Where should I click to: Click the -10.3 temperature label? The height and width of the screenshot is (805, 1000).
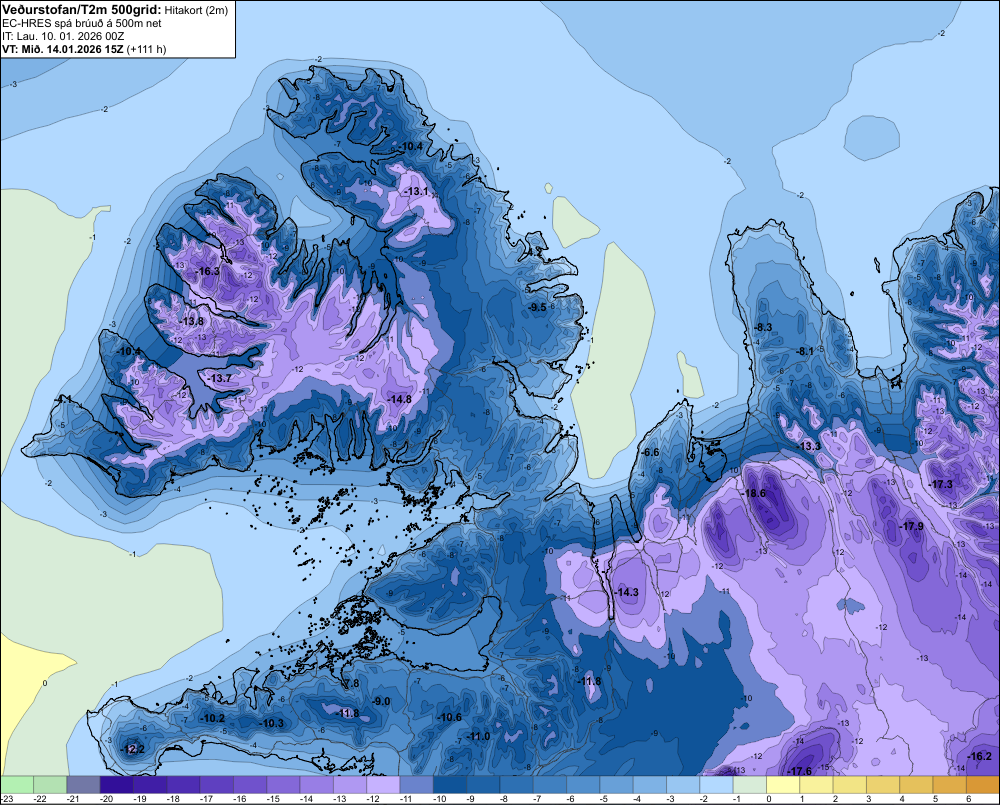(x=272, y=723)
